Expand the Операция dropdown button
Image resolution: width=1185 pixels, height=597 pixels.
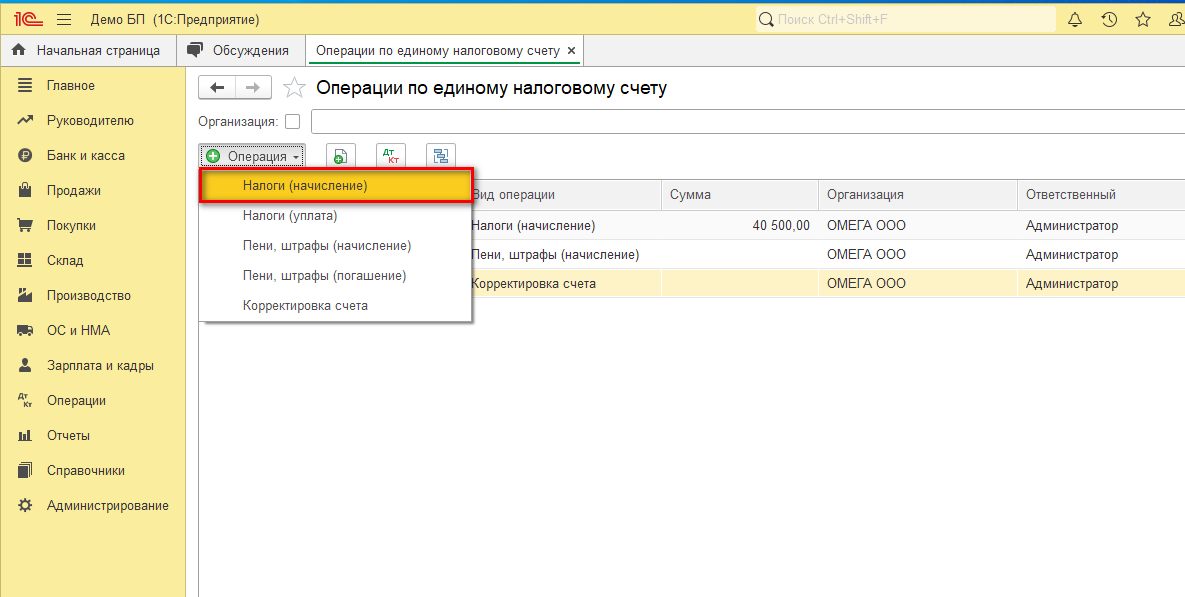pos(252,156)
